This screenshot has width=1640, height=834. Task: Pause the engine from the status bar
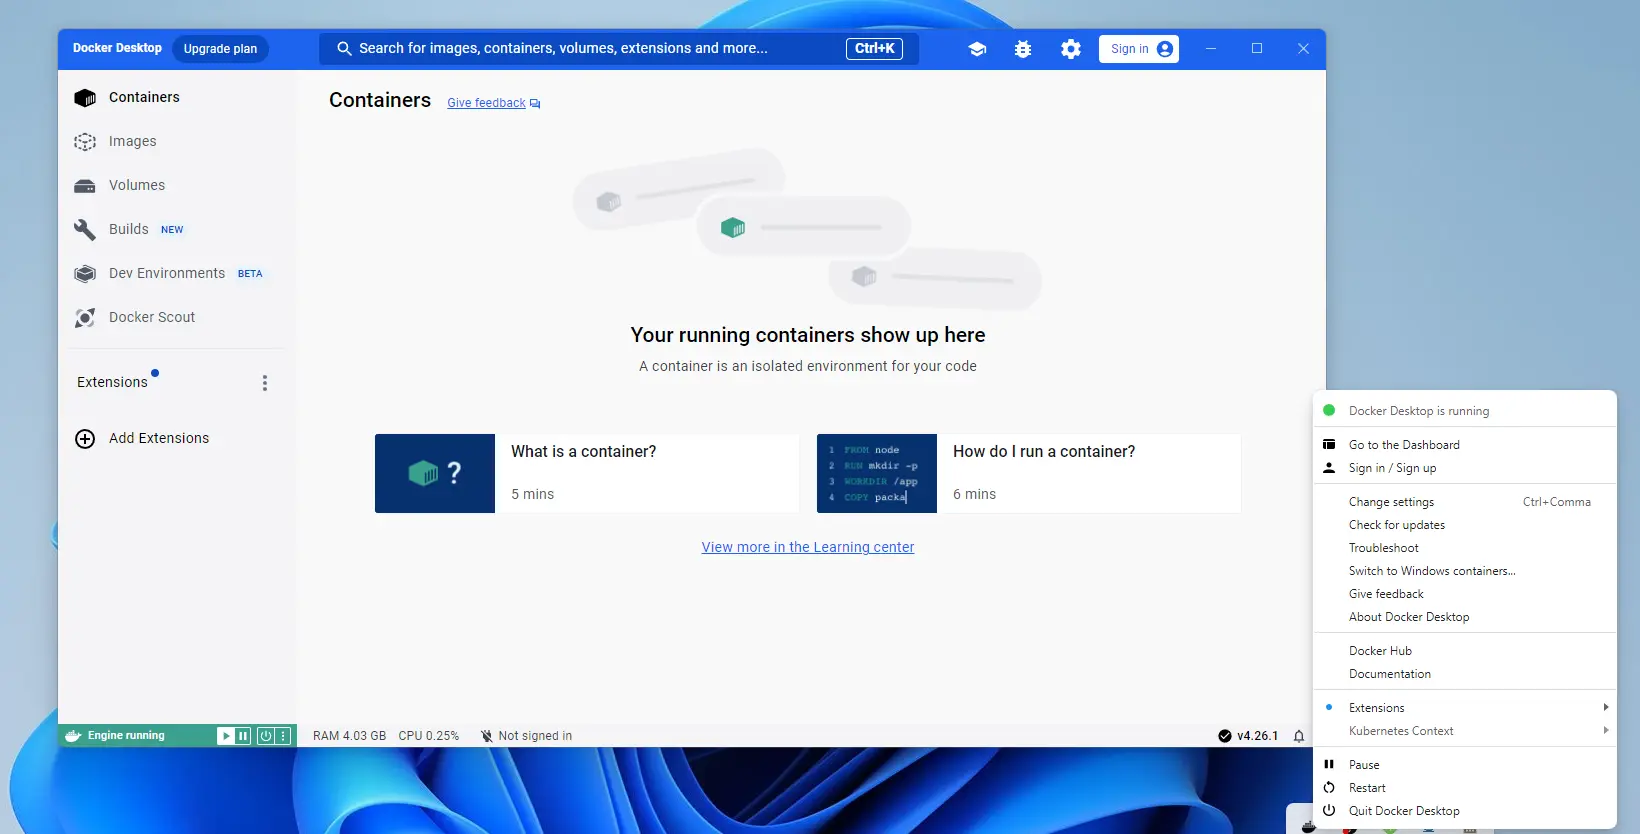[243, 736]
